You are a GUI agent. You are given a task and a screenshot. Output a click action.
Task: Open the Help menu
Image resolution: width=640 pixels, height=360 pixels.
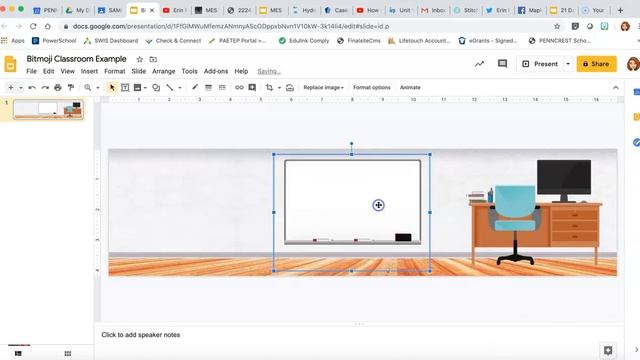pyautogui.click(x=241, y=71)
